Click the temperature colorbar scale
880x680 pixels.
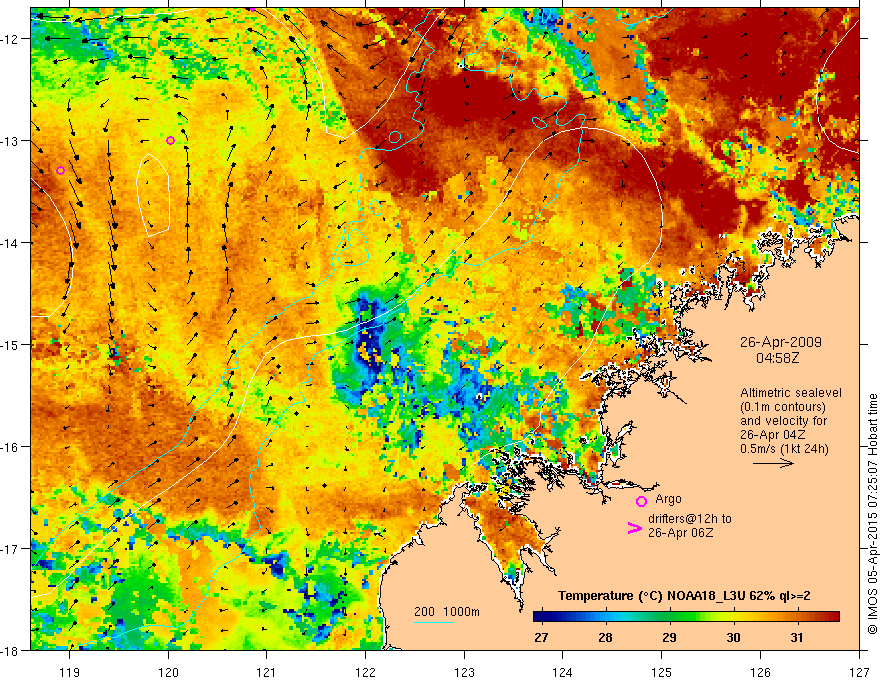coord(686,617)
